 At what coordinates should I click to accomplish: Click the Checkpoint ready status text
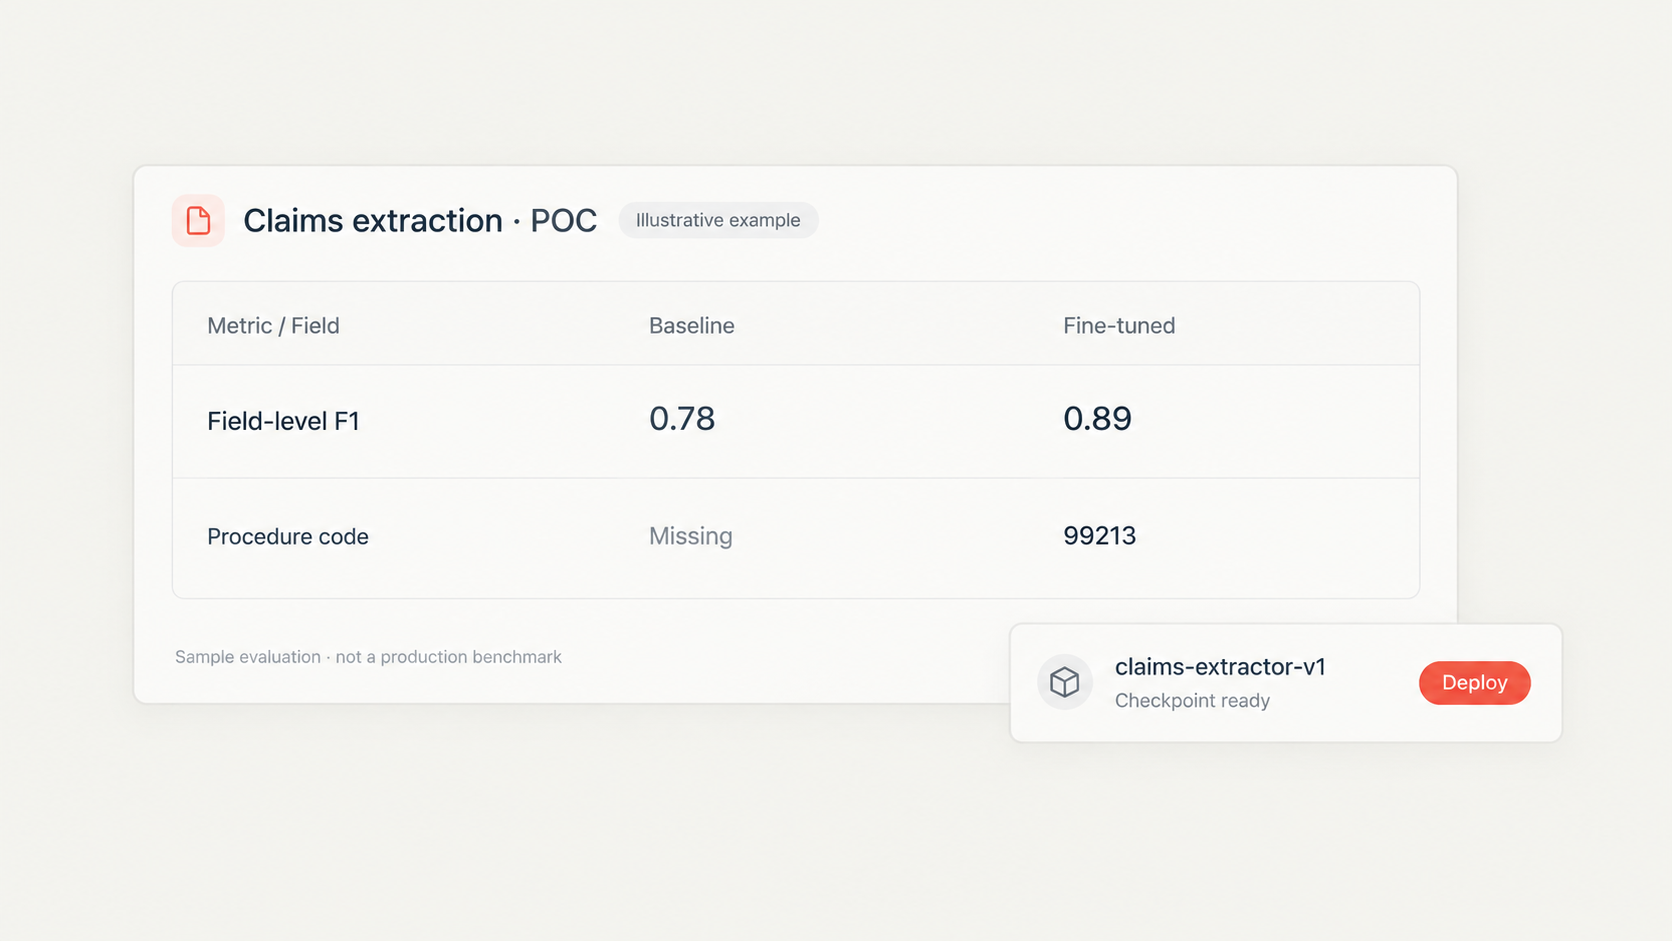click(x=1192, y=701)
